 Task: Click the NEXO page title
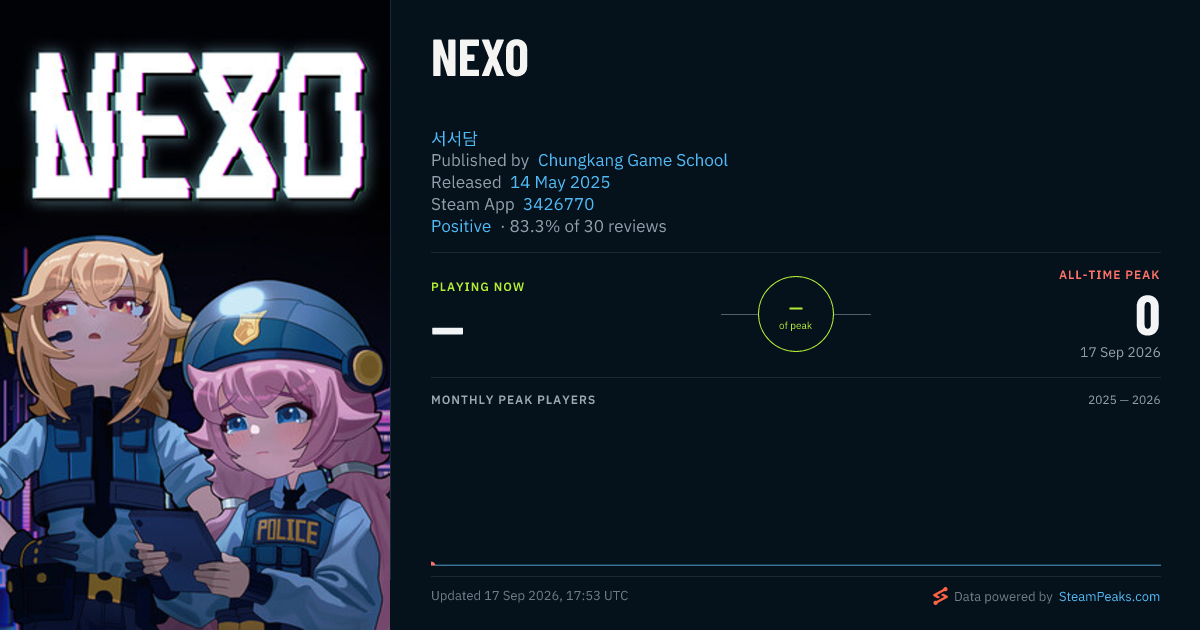coord(480,59)
